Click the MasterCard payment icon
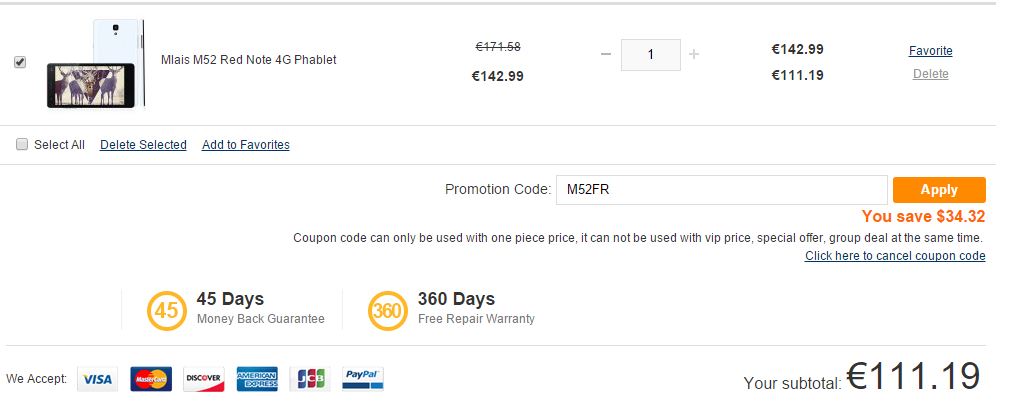 tap(151, 379)
